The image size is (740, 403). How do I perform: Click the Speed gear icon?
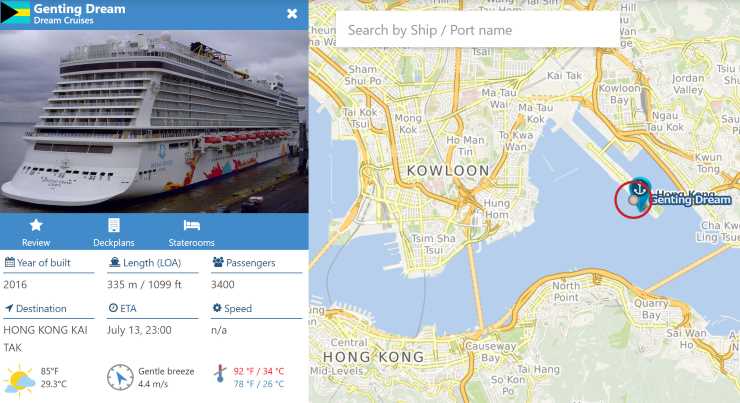tap(217, 308)
